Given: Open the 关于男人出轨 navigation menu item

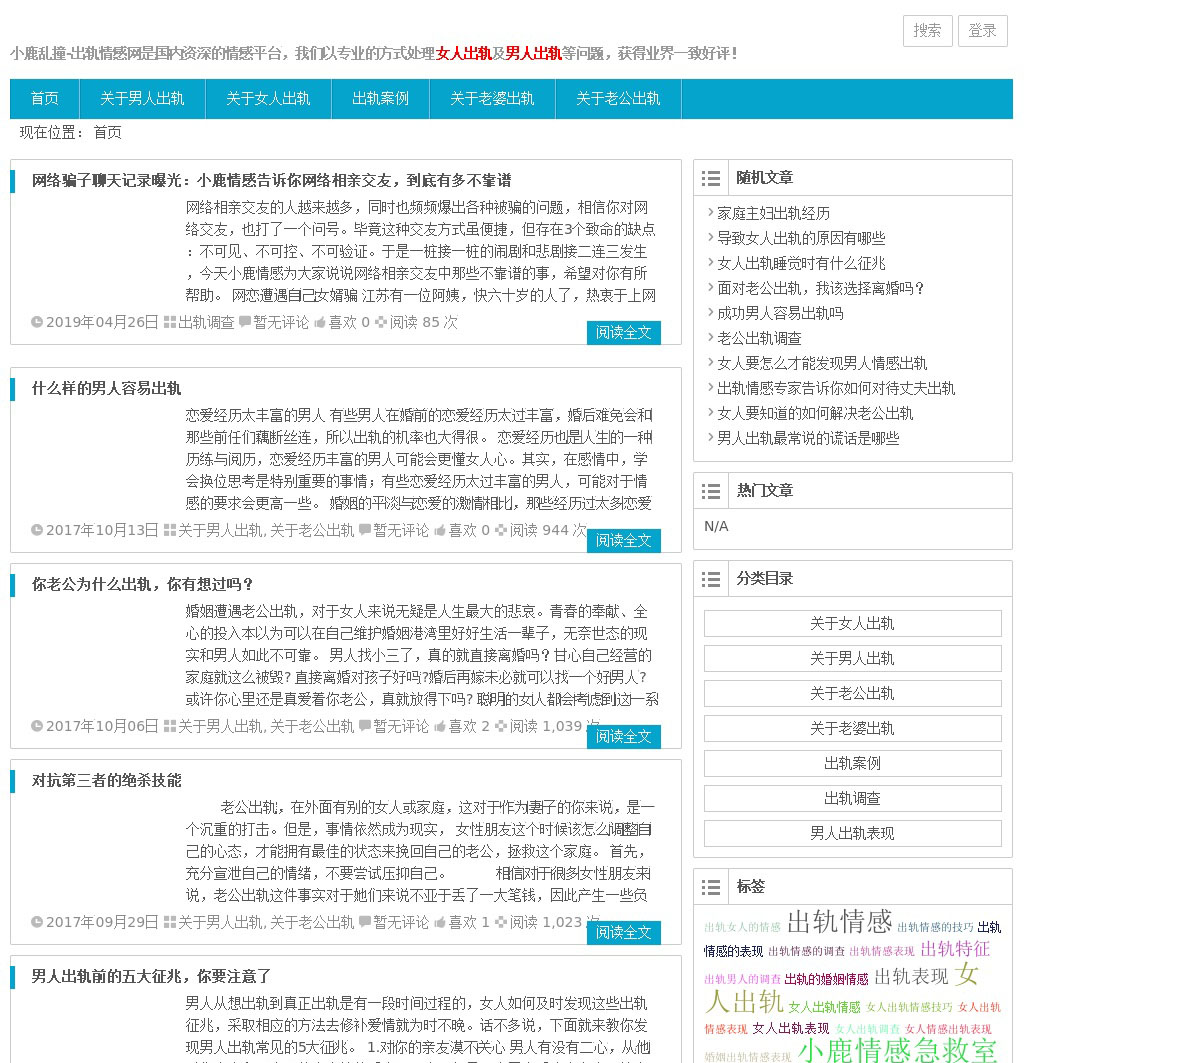Looking at the screenshot, I should (x=142, y=98).
